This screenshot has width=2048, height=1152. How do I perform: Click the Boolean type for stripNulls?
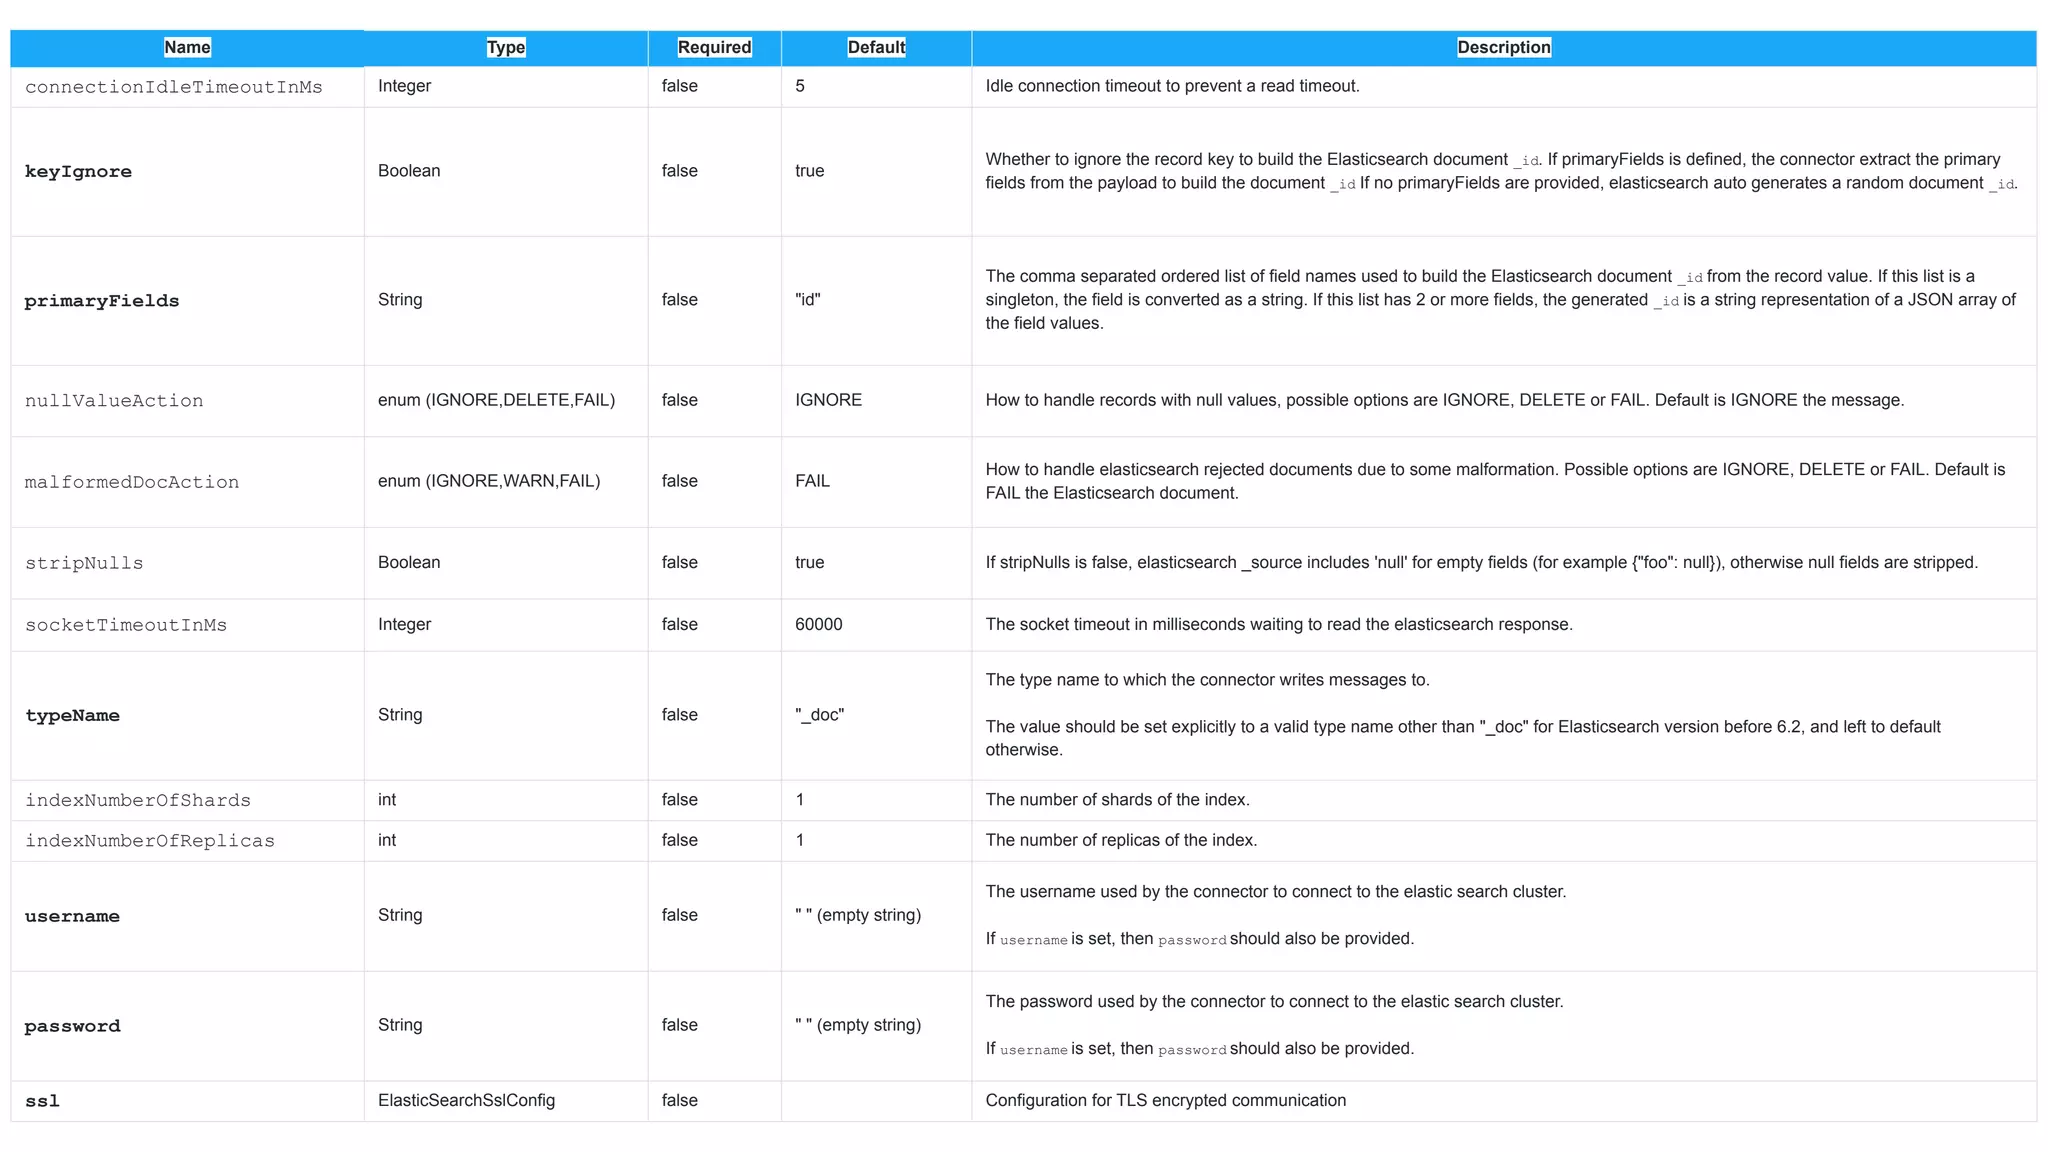point(409,562)
